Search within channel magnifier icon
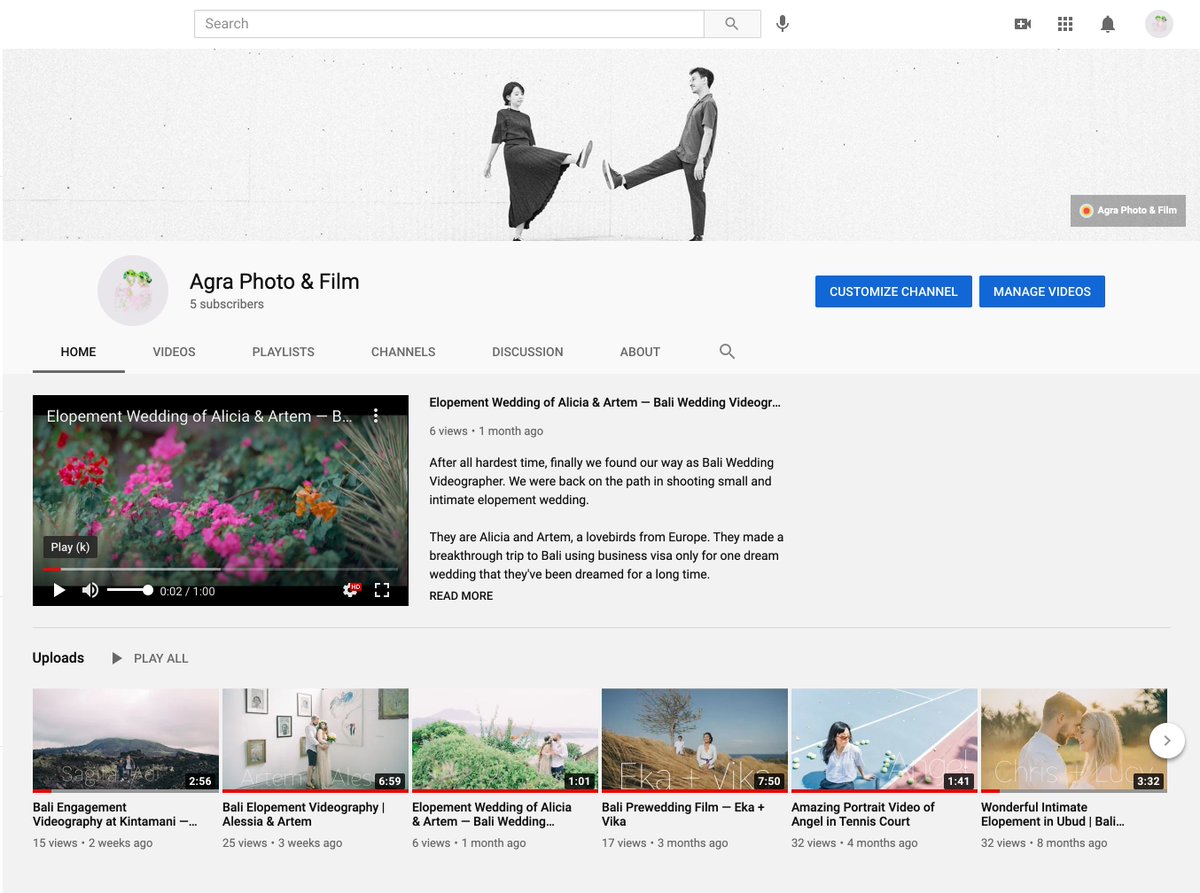Image resolution: width=1200 pixels, height=893 pixels. pos(727,351)
